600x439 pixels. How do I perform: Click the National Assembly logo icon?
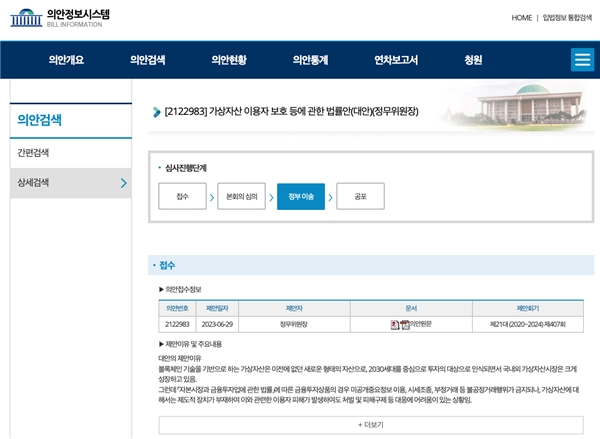[x=27, y=17]
